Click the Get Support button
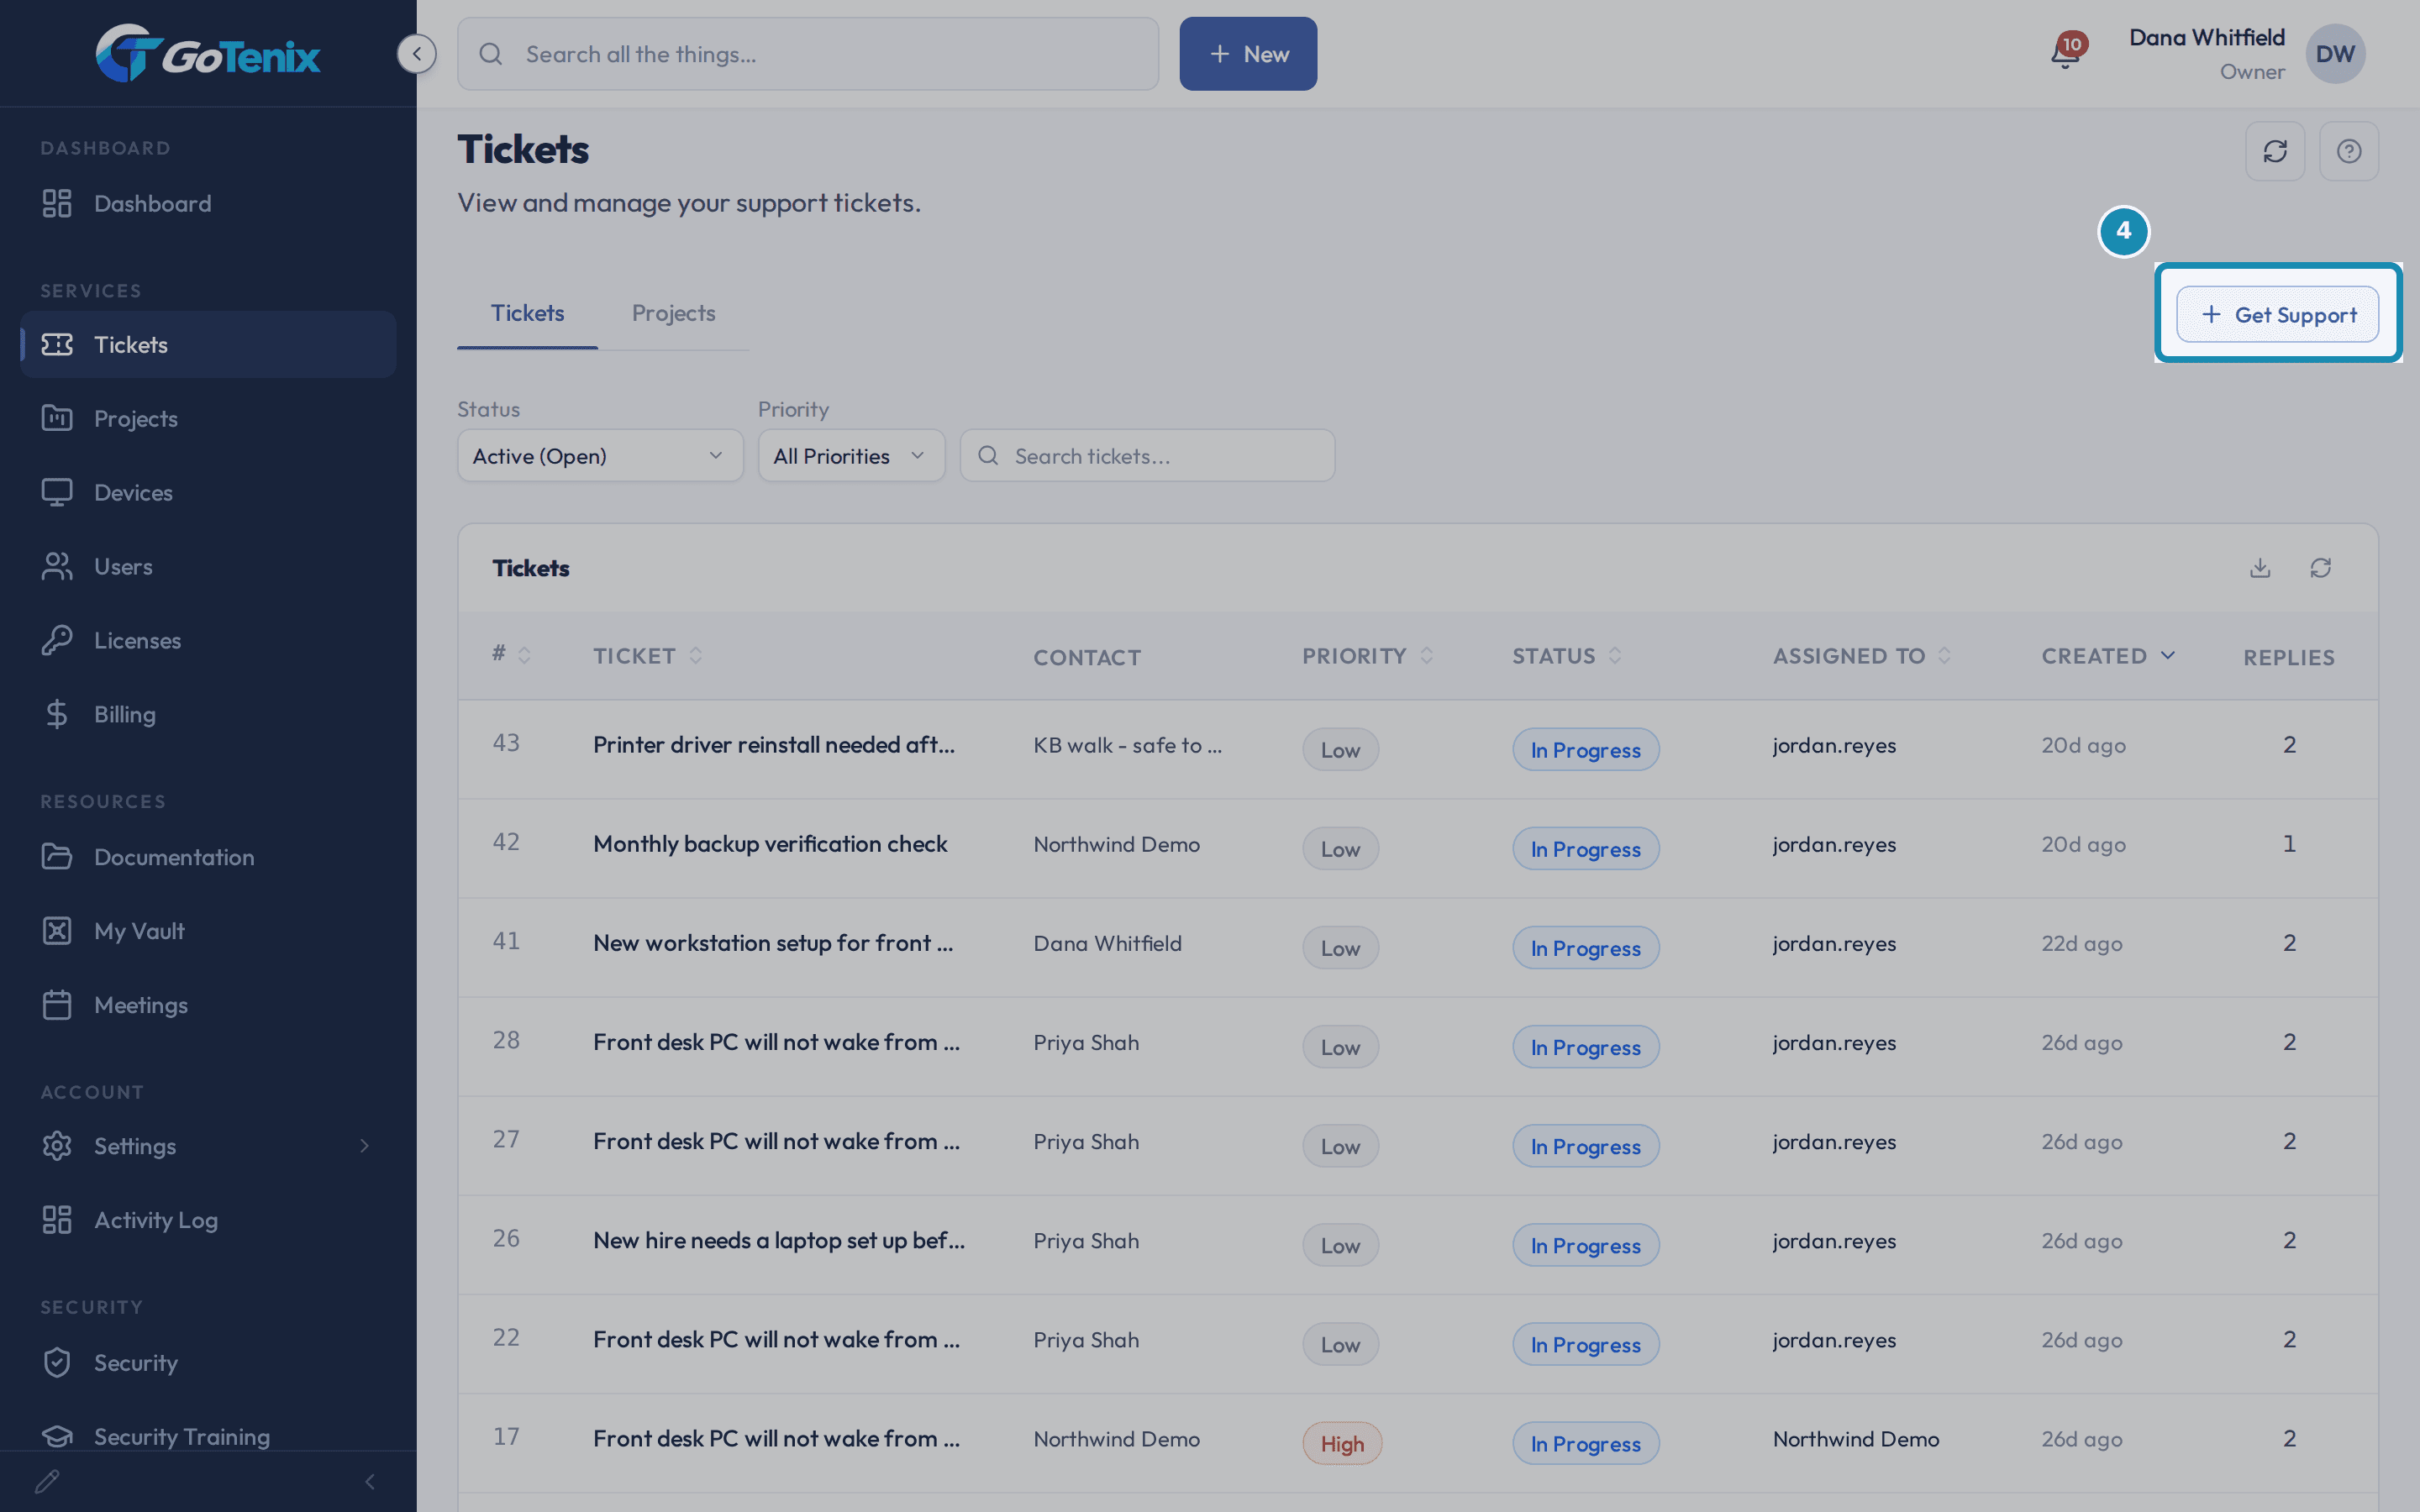 [2277, 314]
